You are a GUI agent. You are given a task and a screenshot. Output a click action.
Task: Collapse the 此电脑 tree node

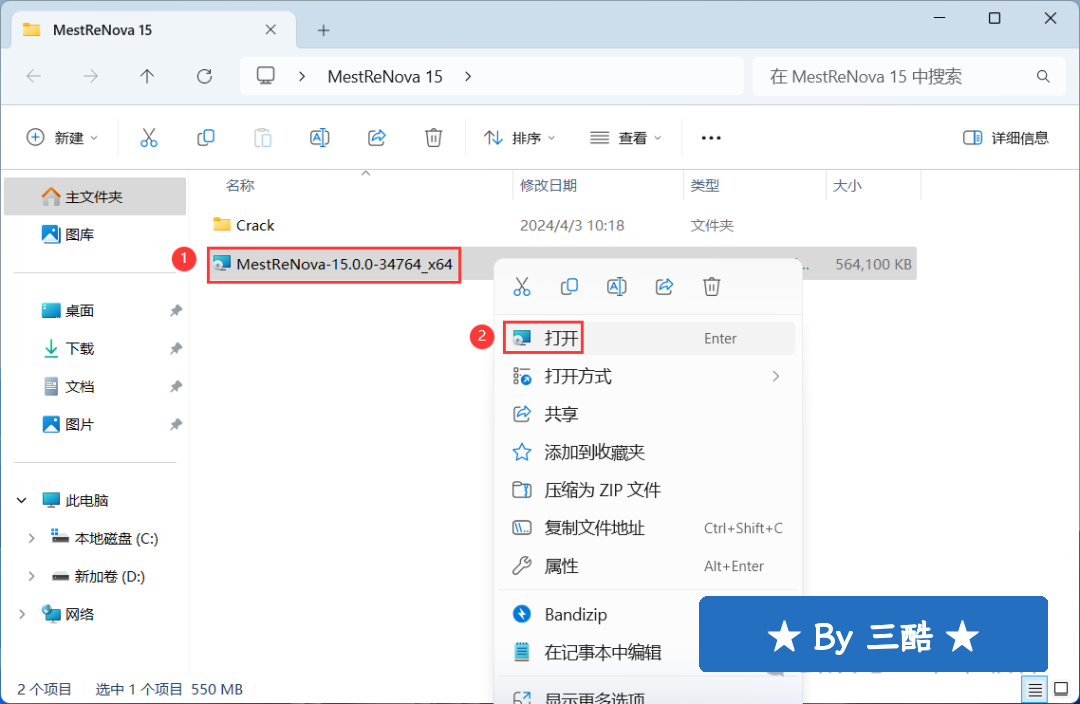point(21,501)
